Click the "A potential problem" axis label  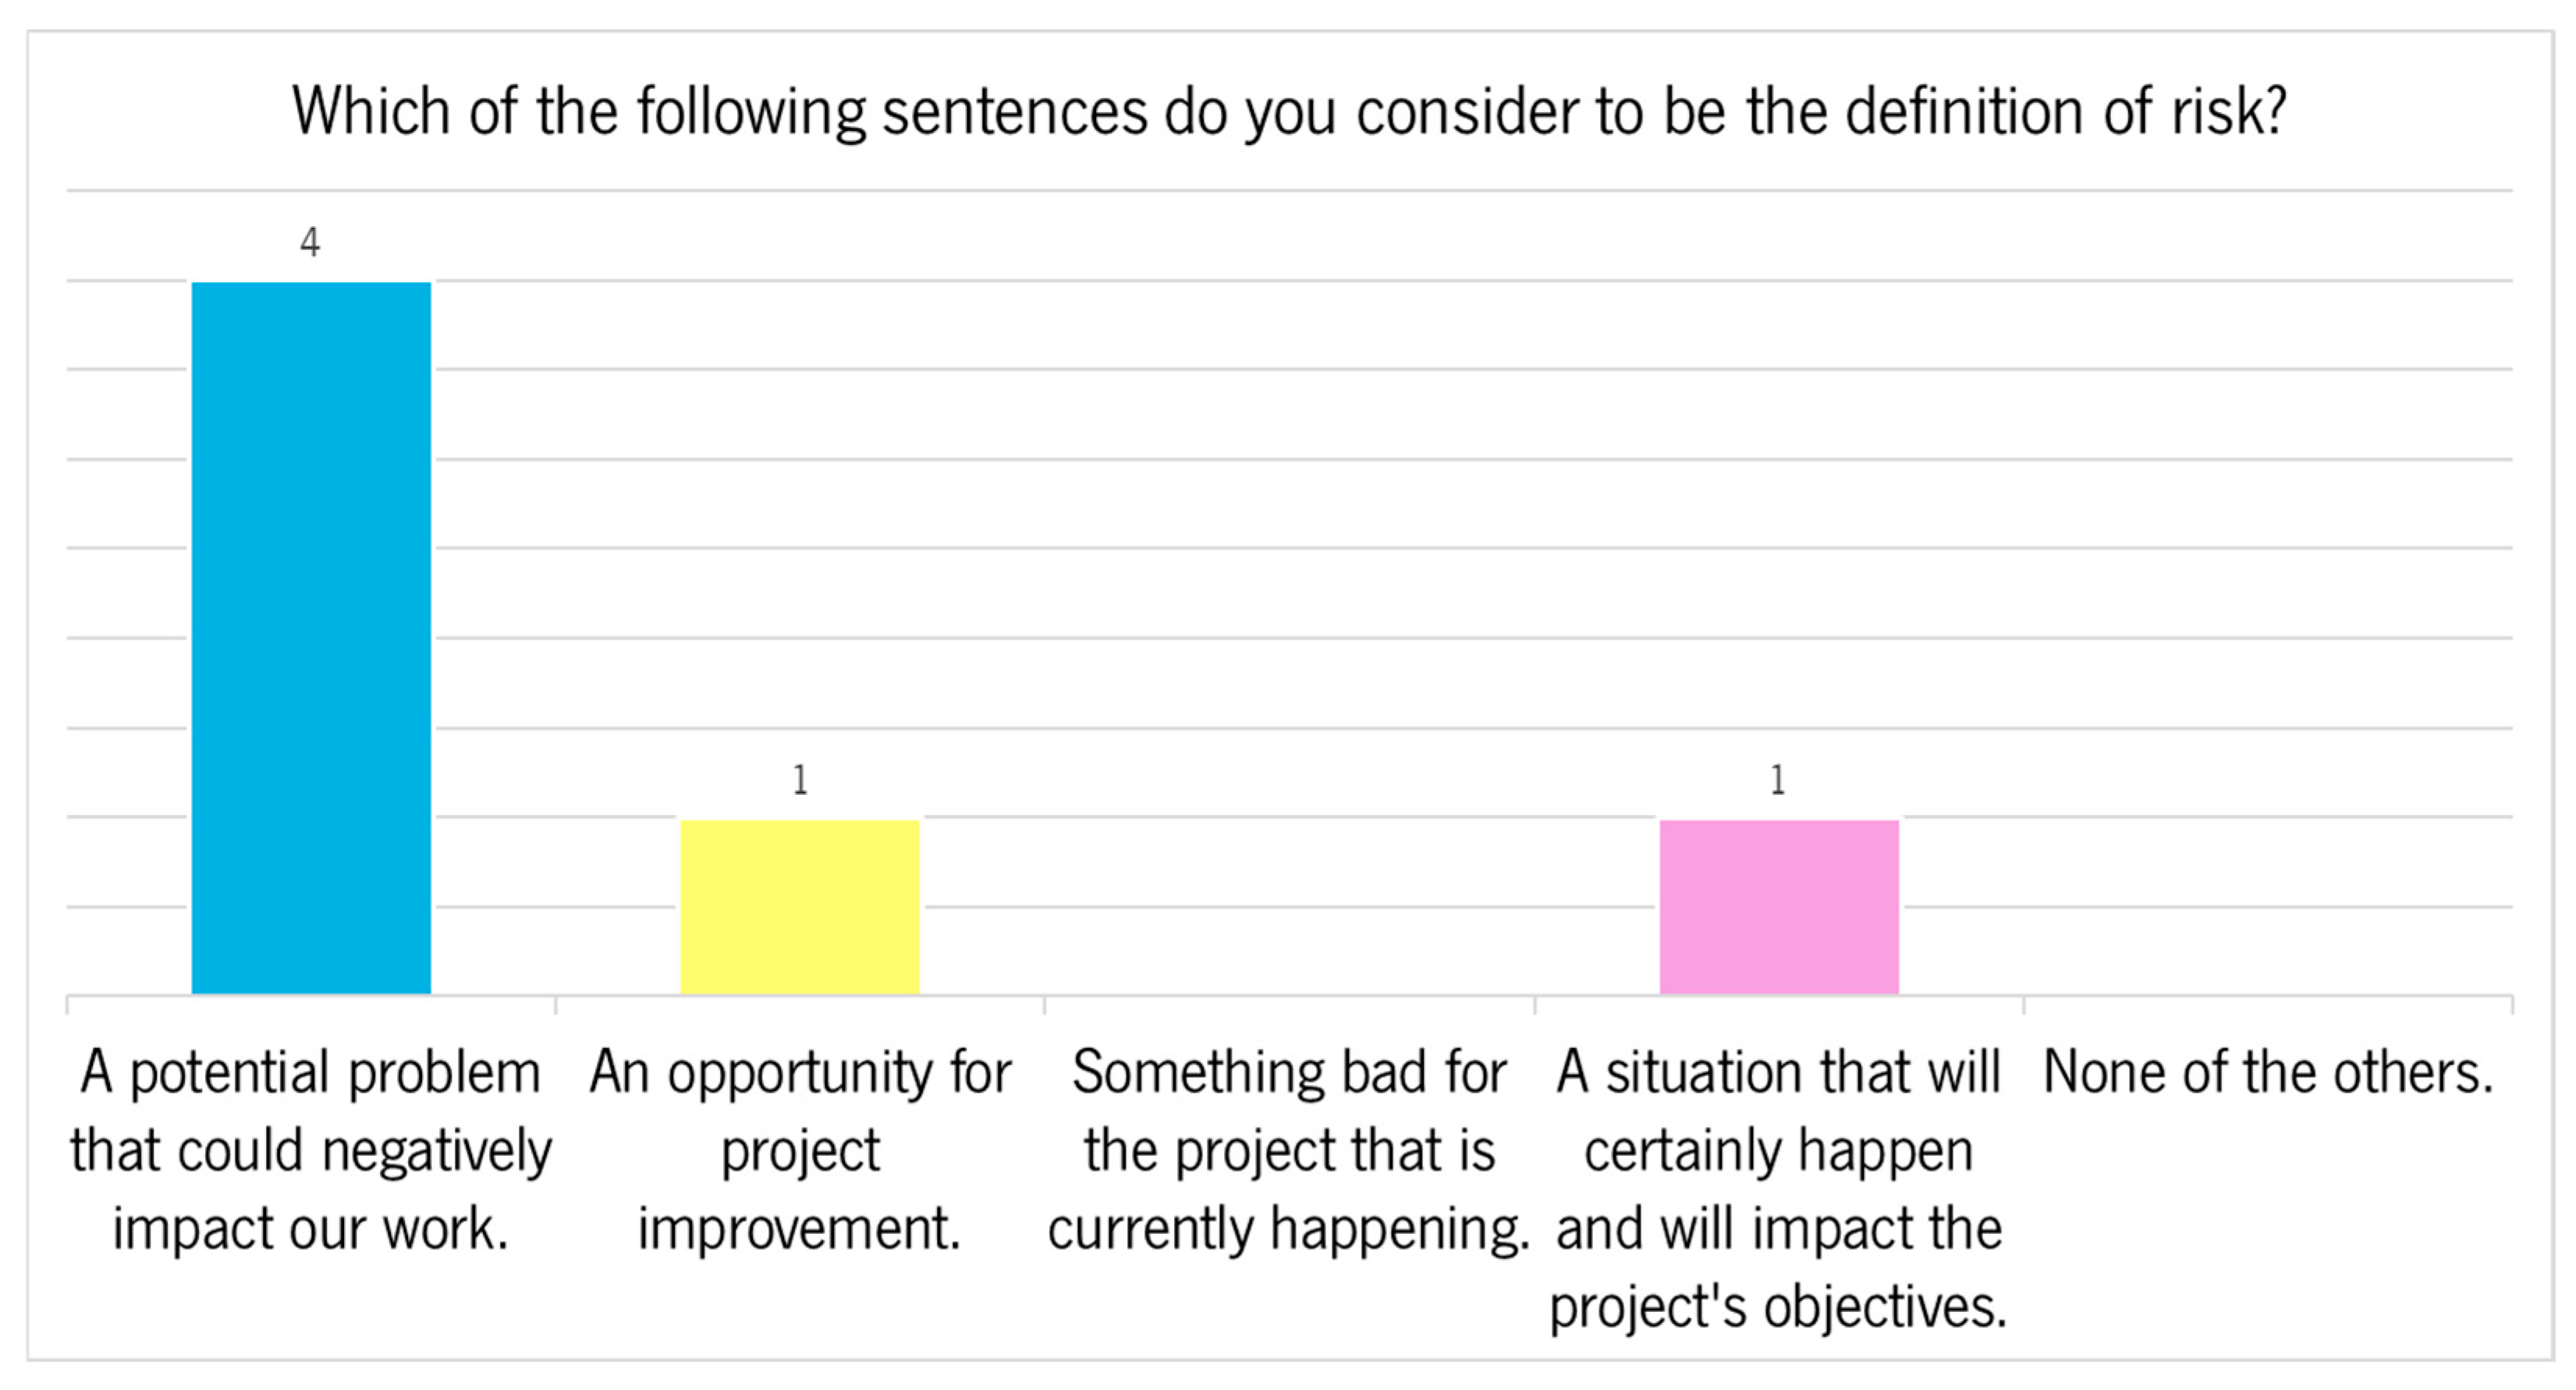coord(311,1072)
